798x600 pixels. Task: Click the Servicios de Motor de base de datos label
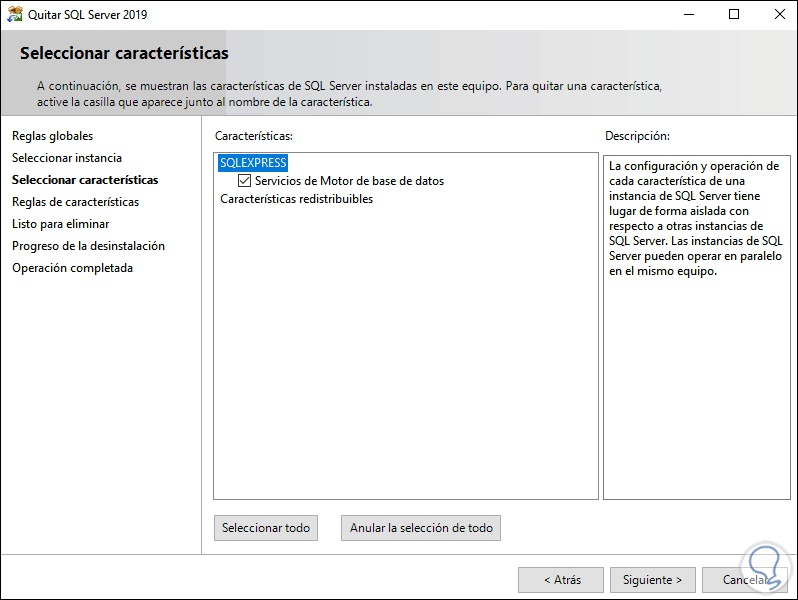tap(349, 181)
